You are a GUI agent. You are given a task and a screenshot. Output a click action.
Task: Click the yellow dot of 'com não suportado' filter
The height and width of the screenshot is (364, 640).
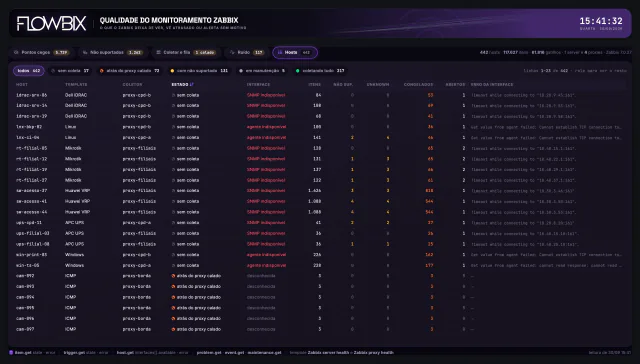pos(172,71)
